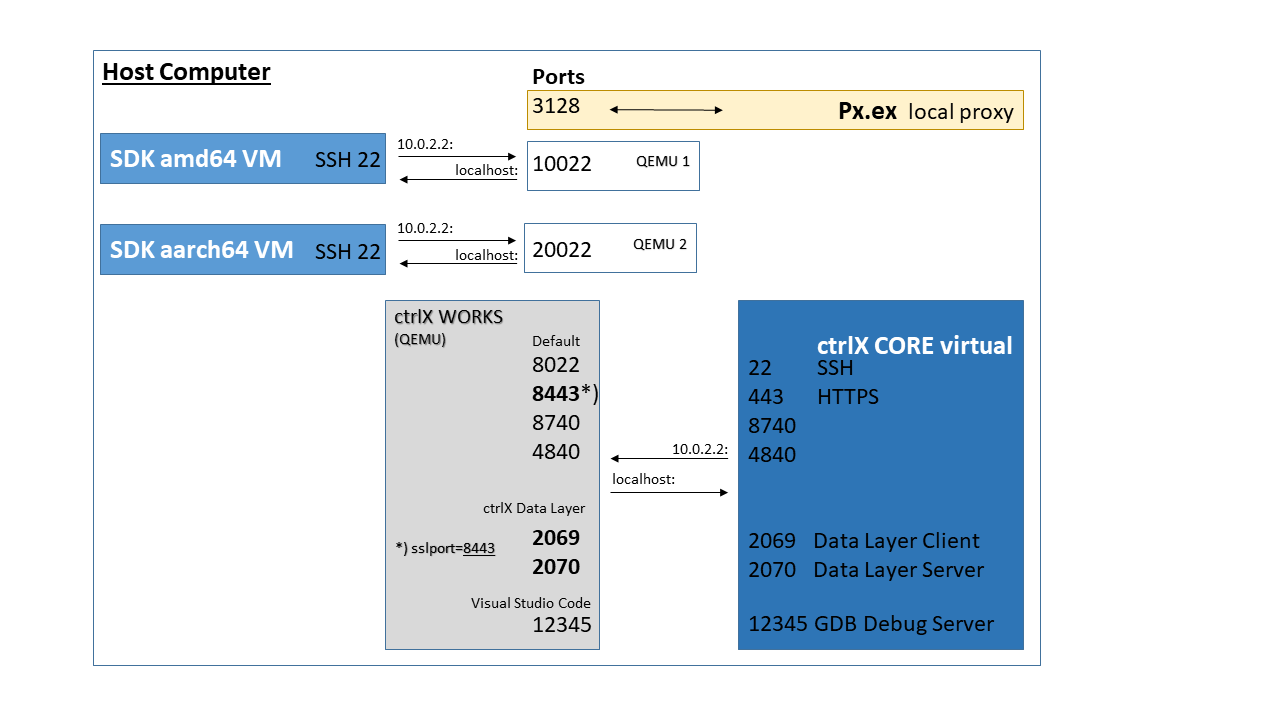Select the SDK aarch64 VM box
This screenshot has height=720, width=1280.
pyautogui.click(x=242, y=250)
